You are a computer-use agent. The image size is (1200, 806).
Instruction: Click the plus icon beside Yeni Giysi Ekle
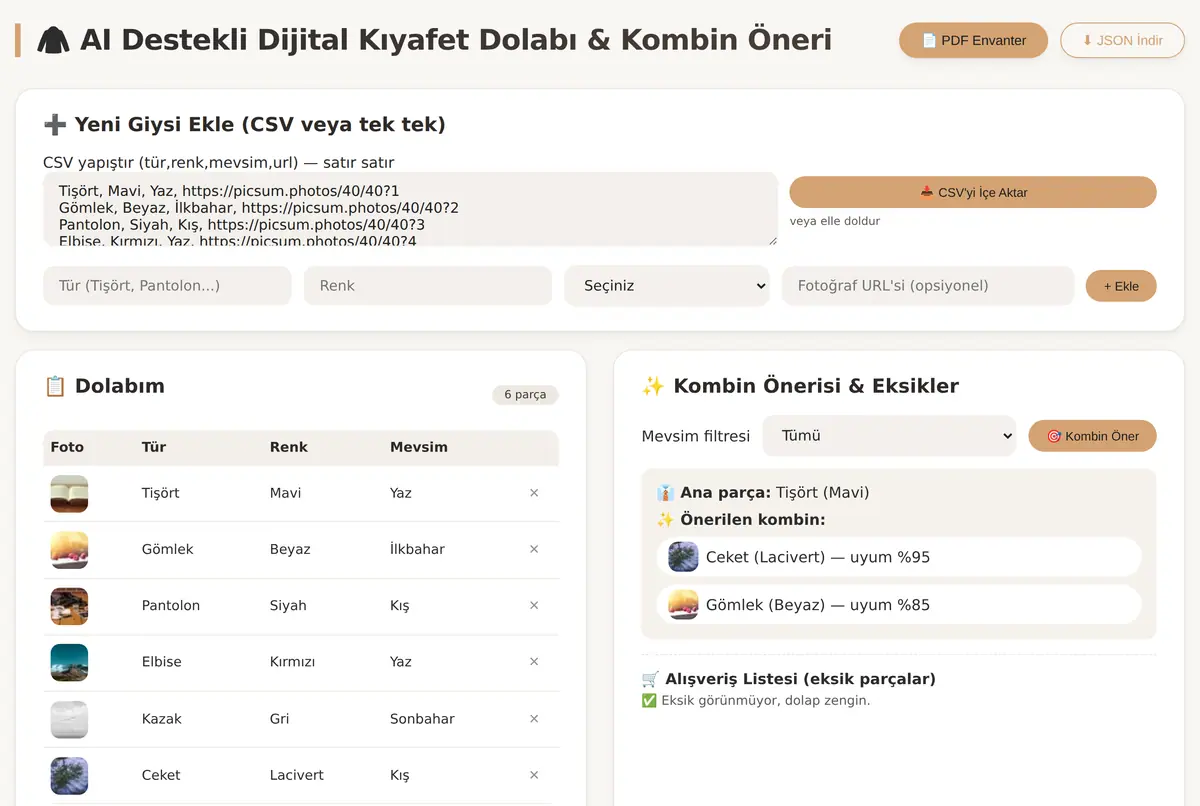(x=54, y=125)
